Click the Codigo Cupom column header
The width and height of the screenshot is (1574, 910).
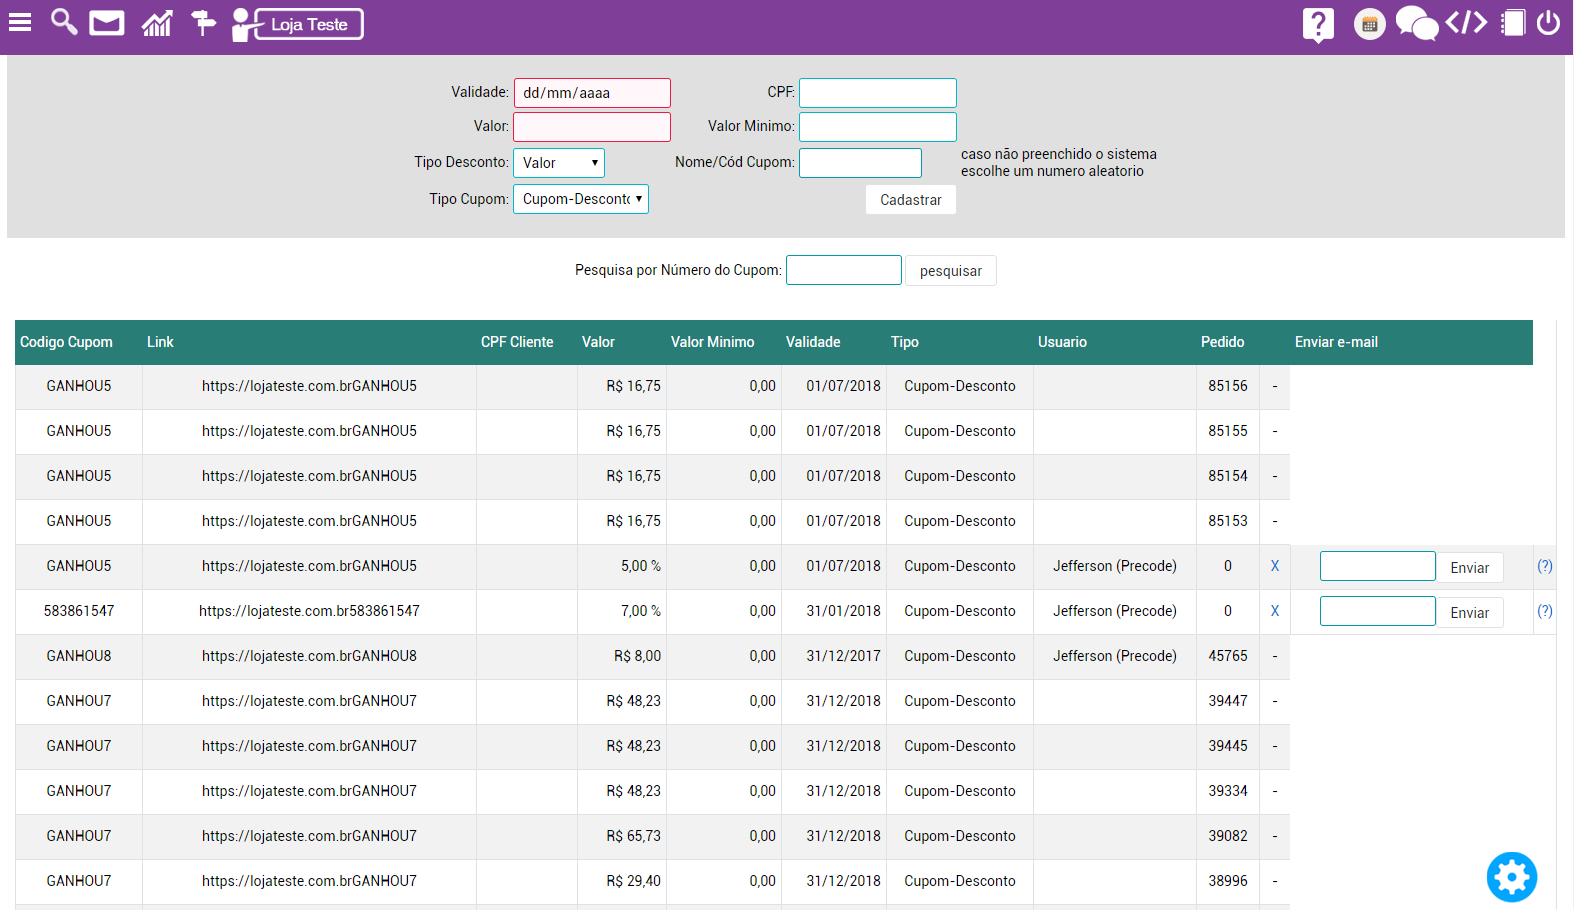[x=66, y=342]
